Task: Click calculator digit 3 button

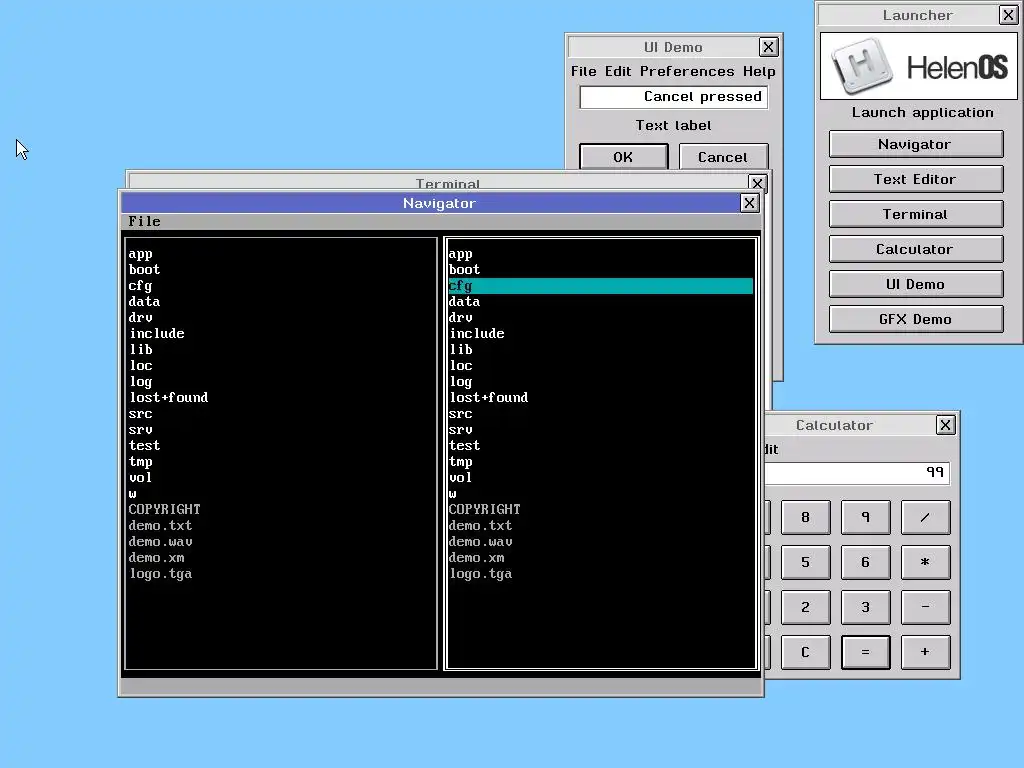Action: coord(865,607)
